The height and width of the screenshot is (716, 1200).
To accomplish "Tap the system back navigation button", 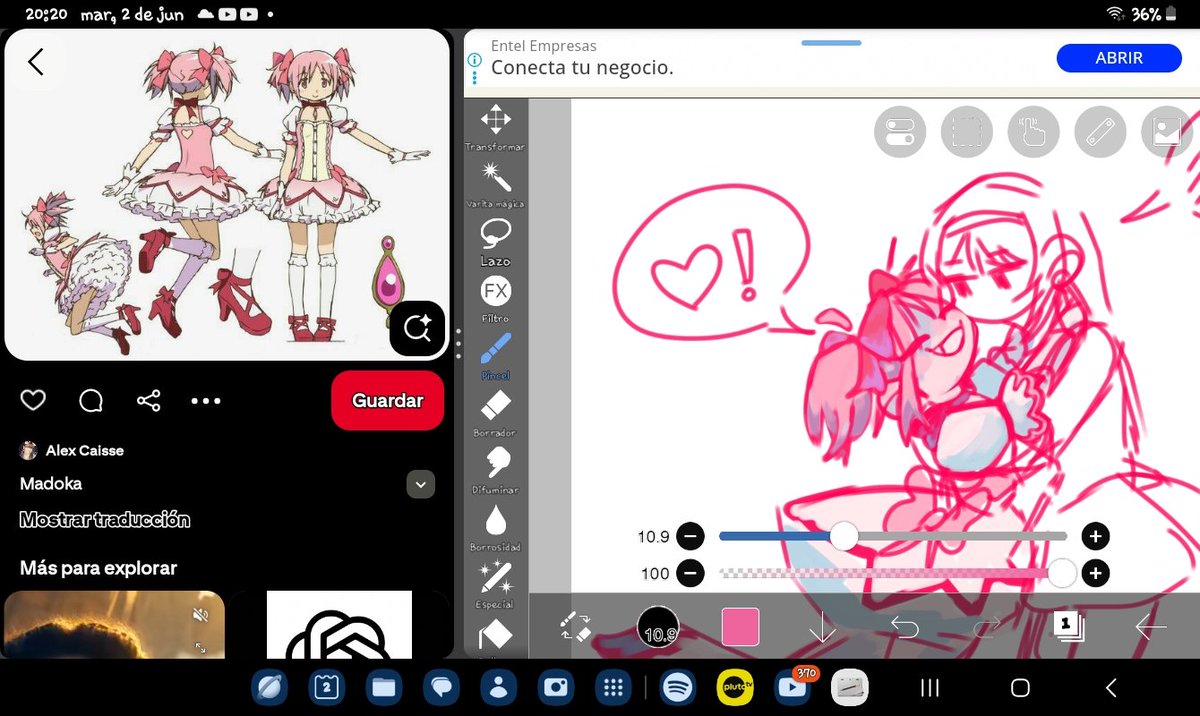I will [1110, 687].
